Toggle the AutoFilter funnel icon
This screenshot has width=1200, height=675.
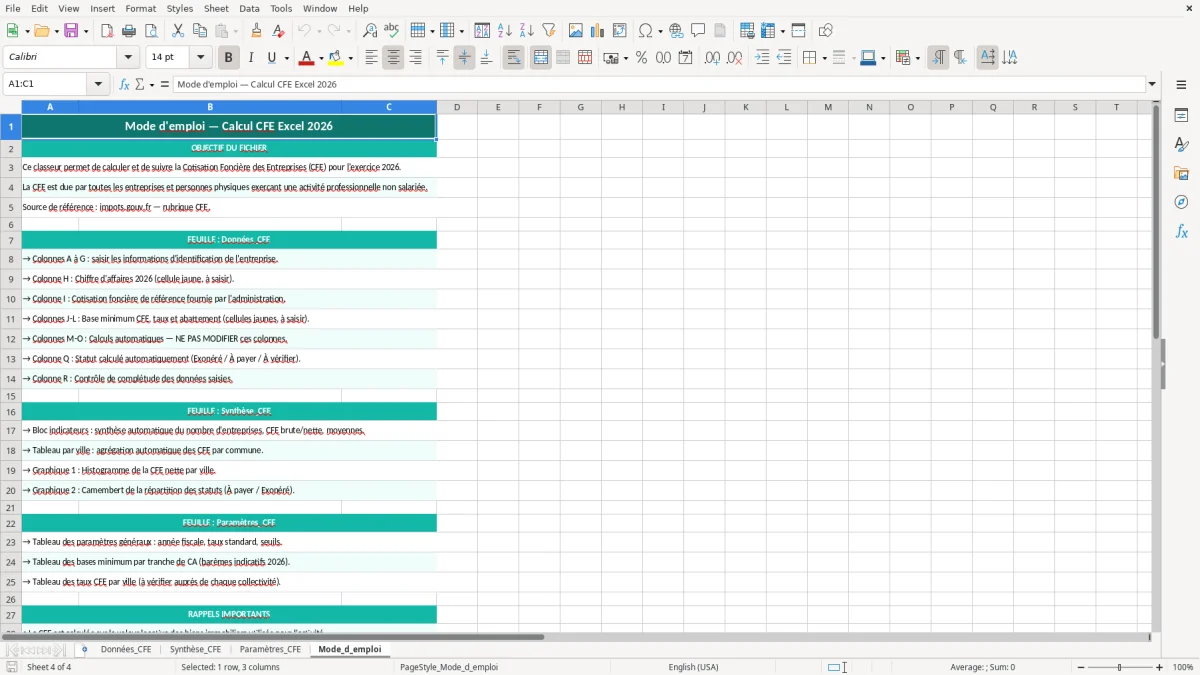(x=549, y=31)
